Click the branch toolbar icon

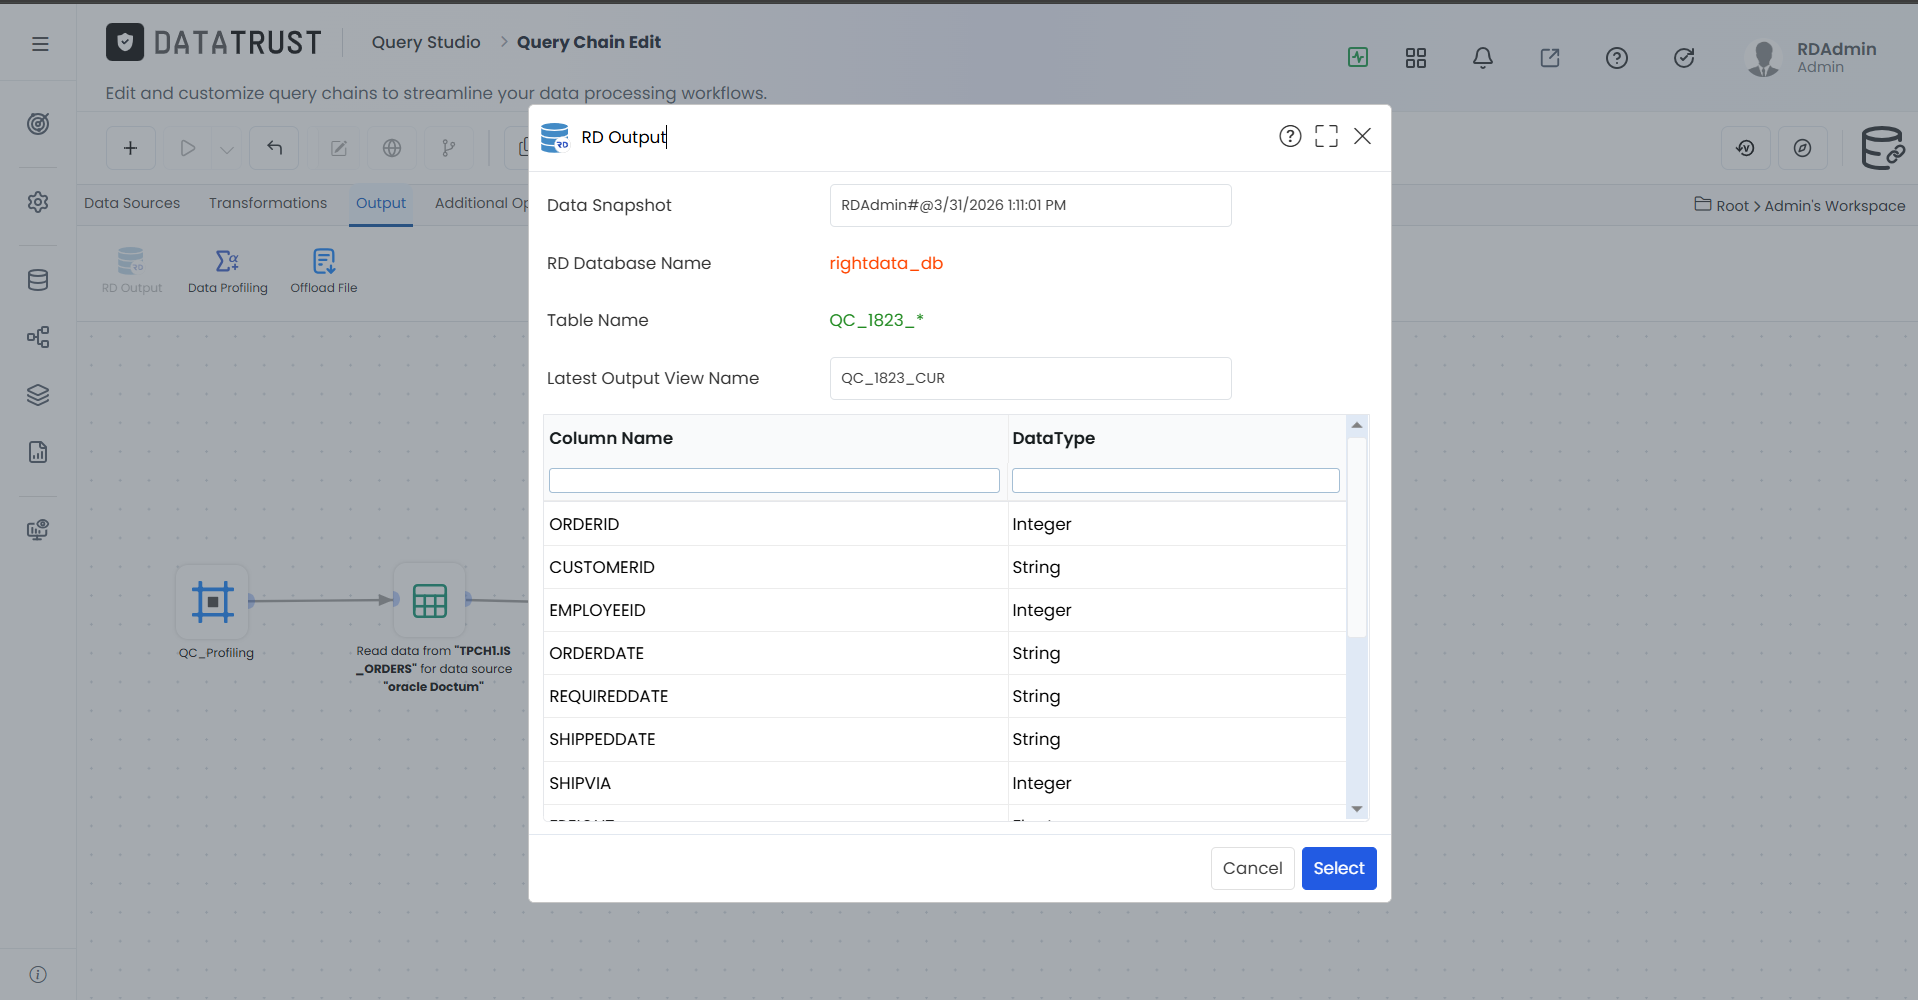[x=449, y=148]
